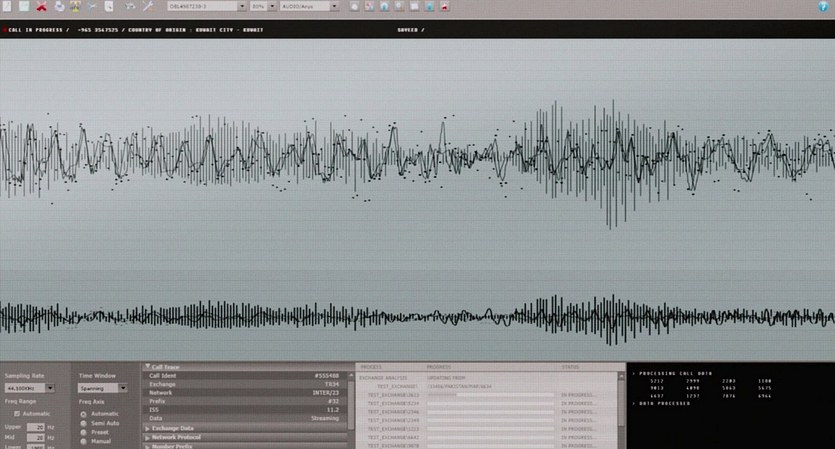Select the Semi Auto Freq Axis option
This screenshot has height=449, width=835.
pyautogui.click(x=84, y=422)
